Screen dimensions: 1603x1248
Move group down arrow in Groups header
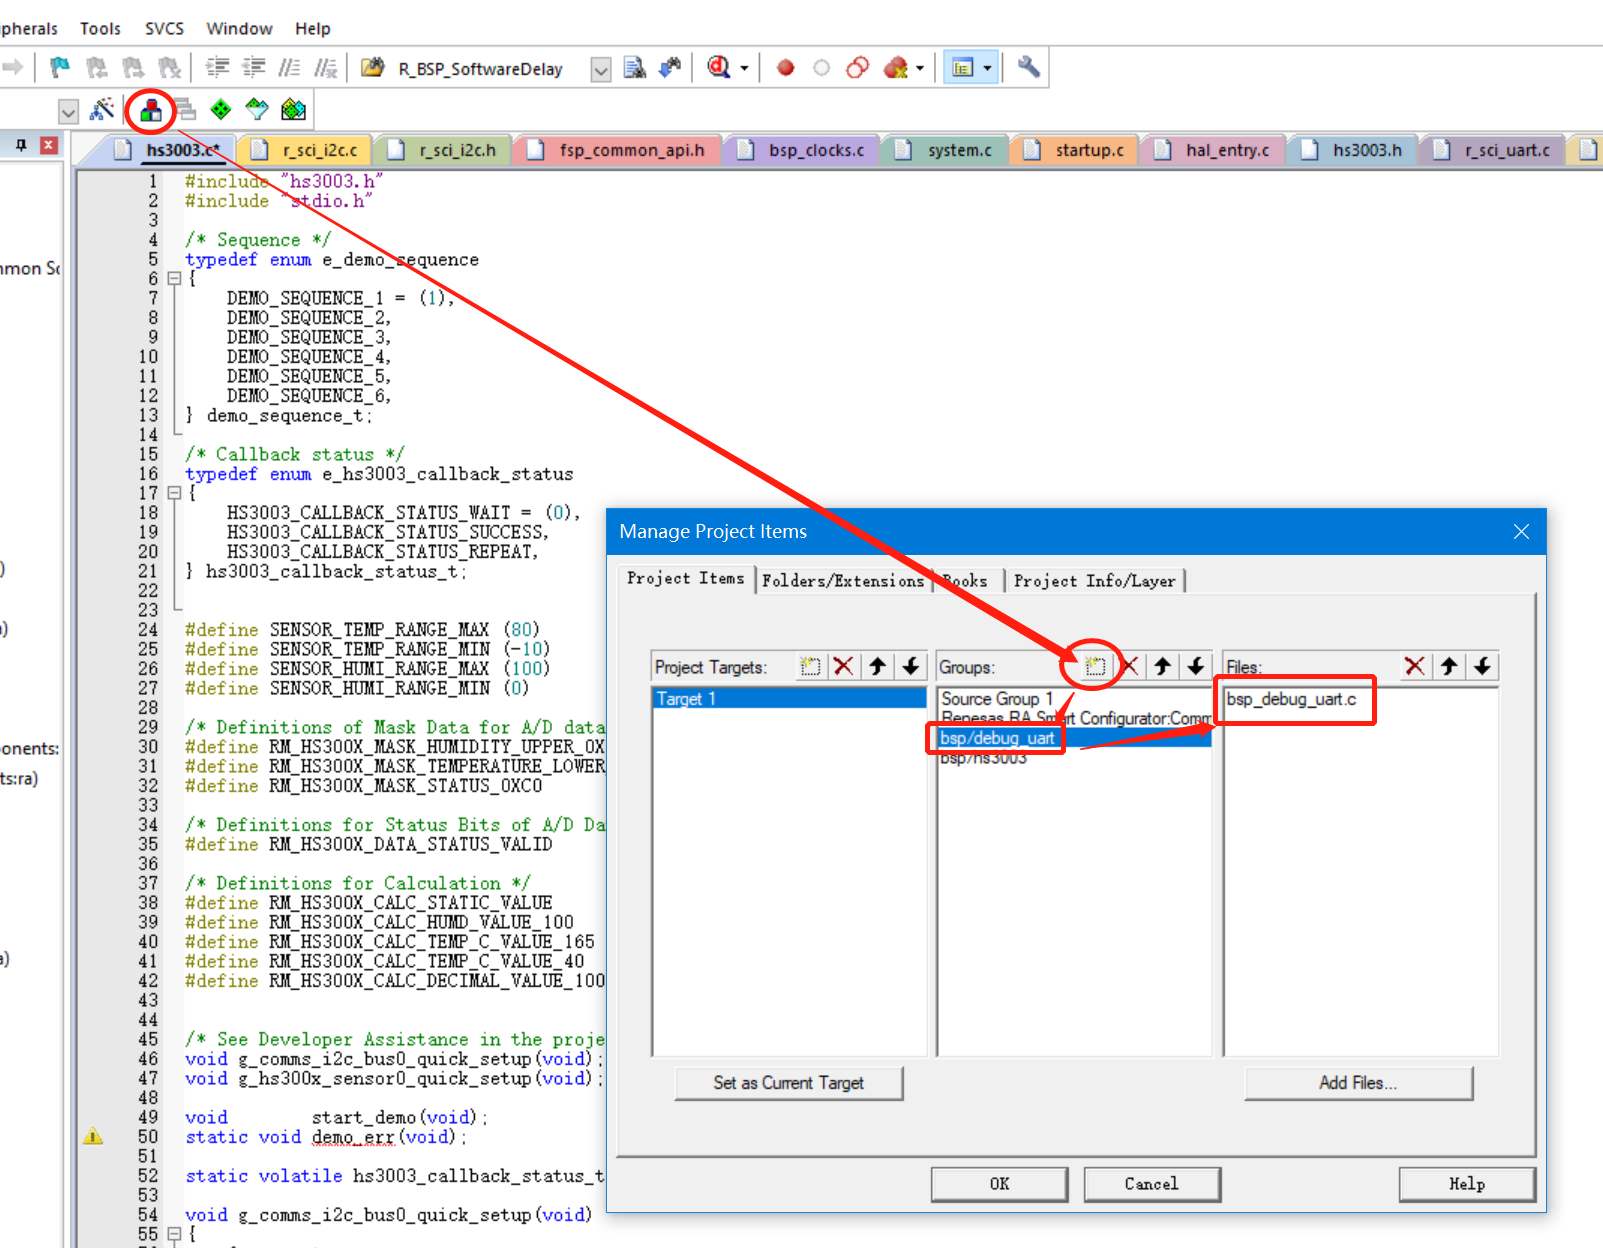pyautogui.click(x=1196, y=666)
